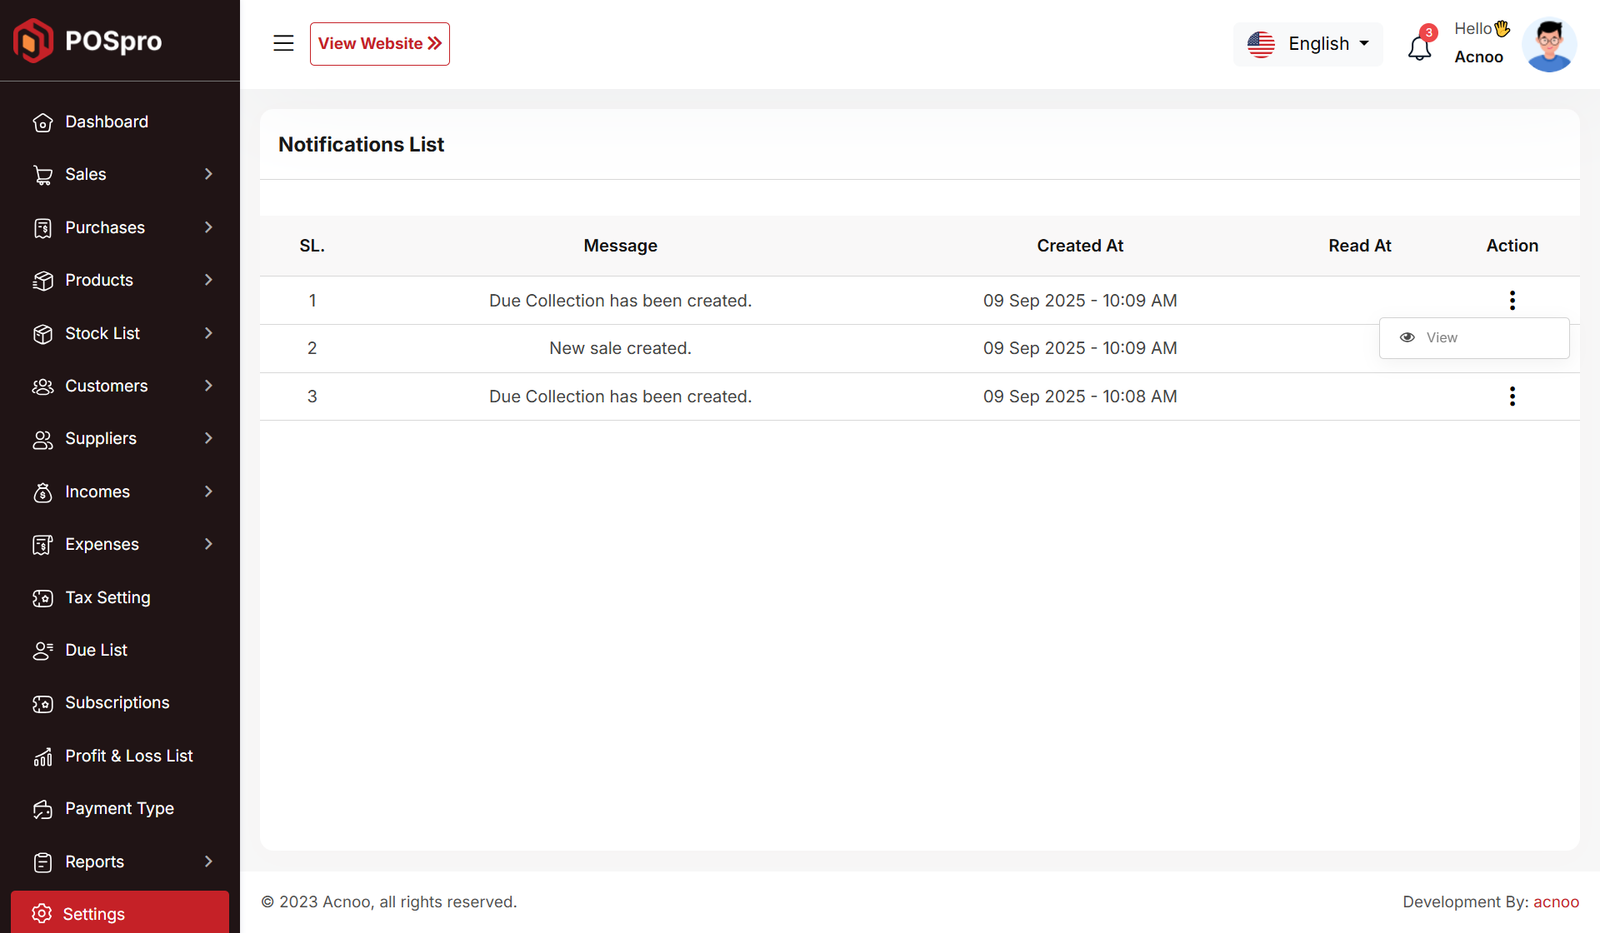1600x933 pixels.
Task: Open action menu for first notification row
Action: click(1511, 300)
